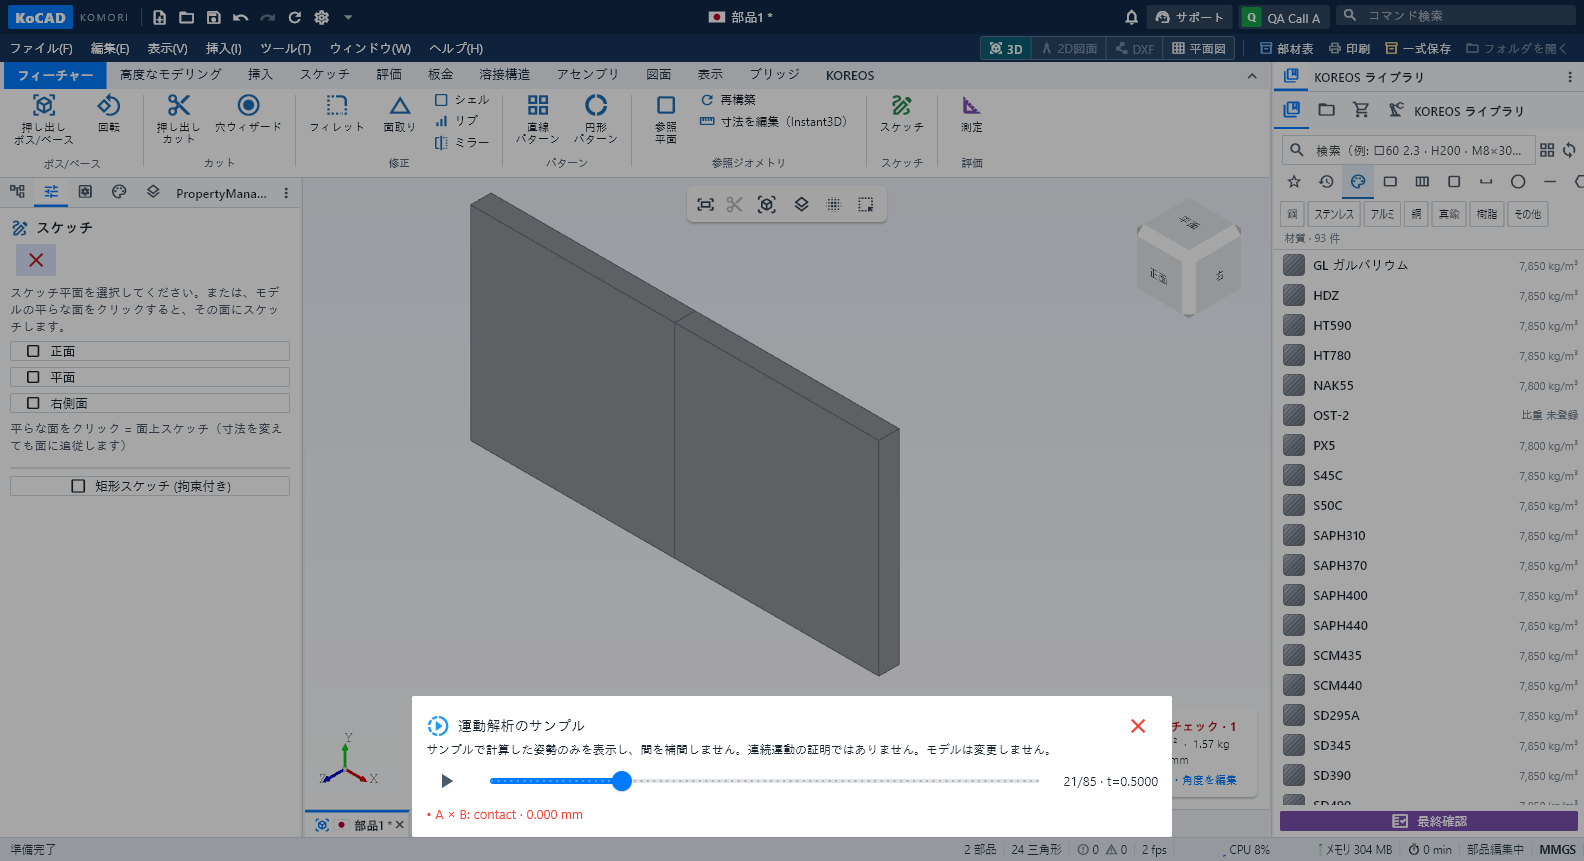Screen dimensions: 1584x861
Task: Select the 参照平面 reference plane tool
Action: [x=666, y=119]
